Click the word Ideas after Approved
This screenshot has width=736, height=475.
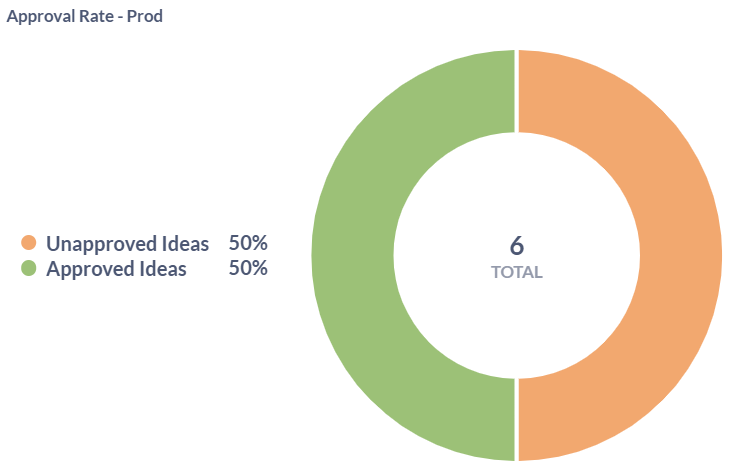[x=164, y=268]
